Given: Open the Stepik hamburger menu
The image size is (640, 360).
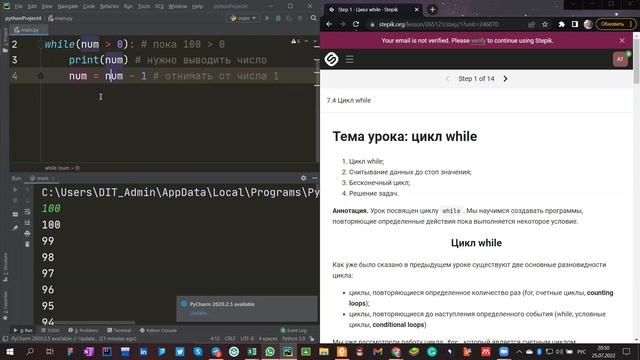Looking at the screenshot, I should click(350, 59).
